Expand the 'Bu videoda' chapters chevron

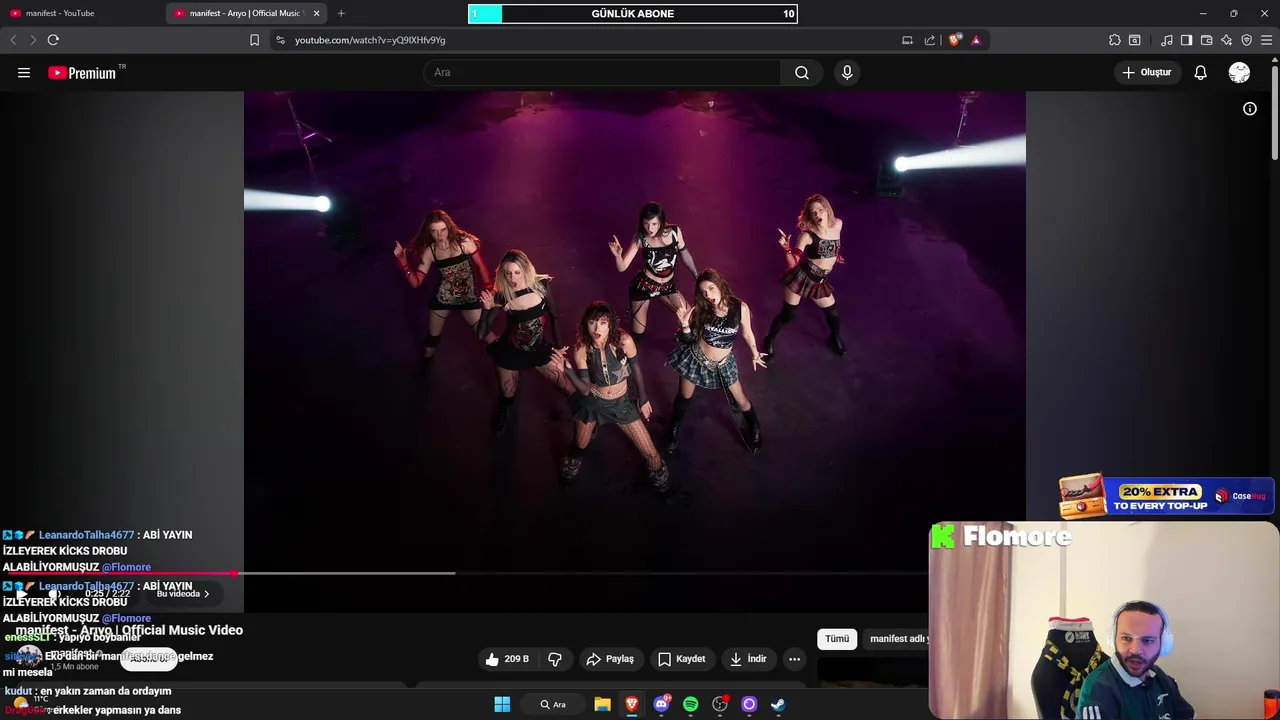pyautogui.click(x=207, y=594)
